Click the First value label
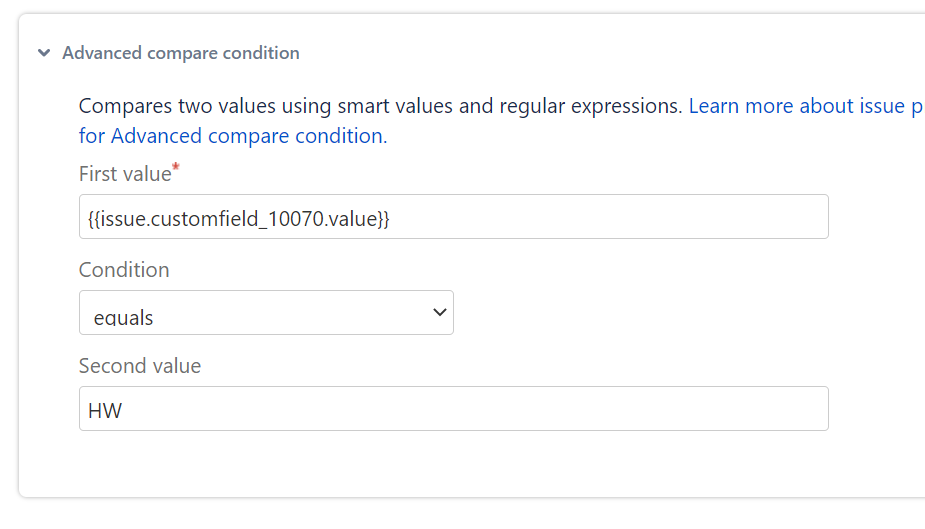The image size is (925, 529). pyautogui.click(x=125, y=174)
